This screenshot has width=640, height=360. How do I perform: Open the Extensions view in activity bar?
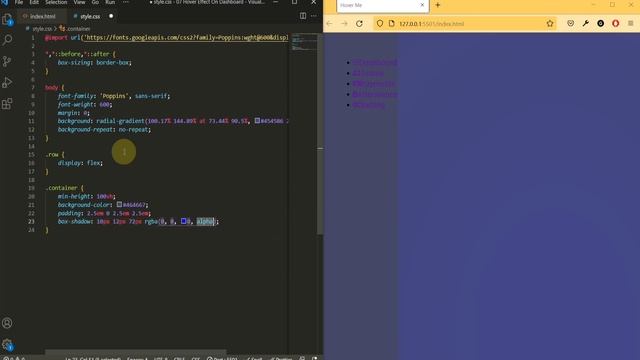[7, 104]
